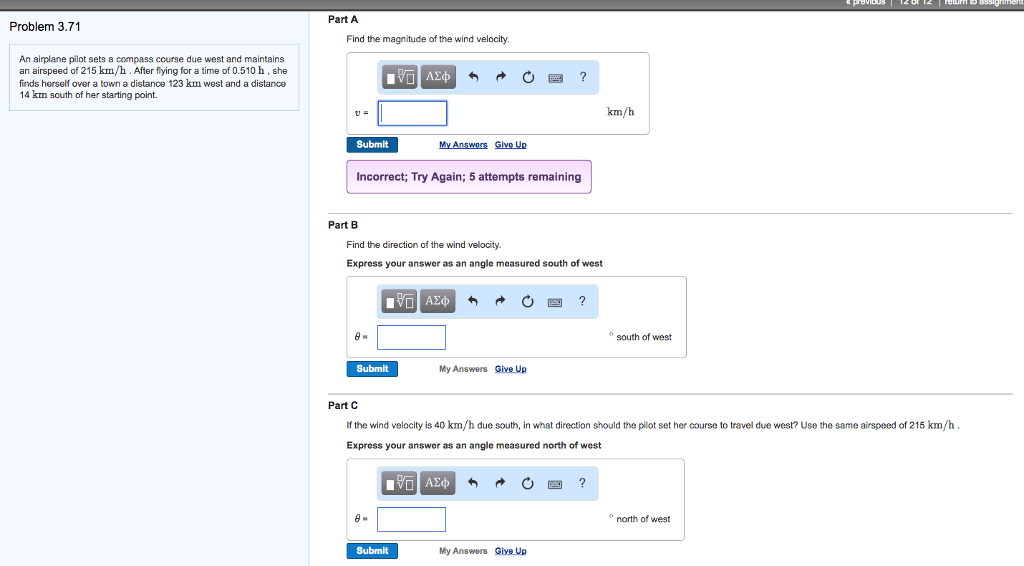Show keyboard shortcuts in Part C toolbar
1024x566 pixels.
click(554, 484)
